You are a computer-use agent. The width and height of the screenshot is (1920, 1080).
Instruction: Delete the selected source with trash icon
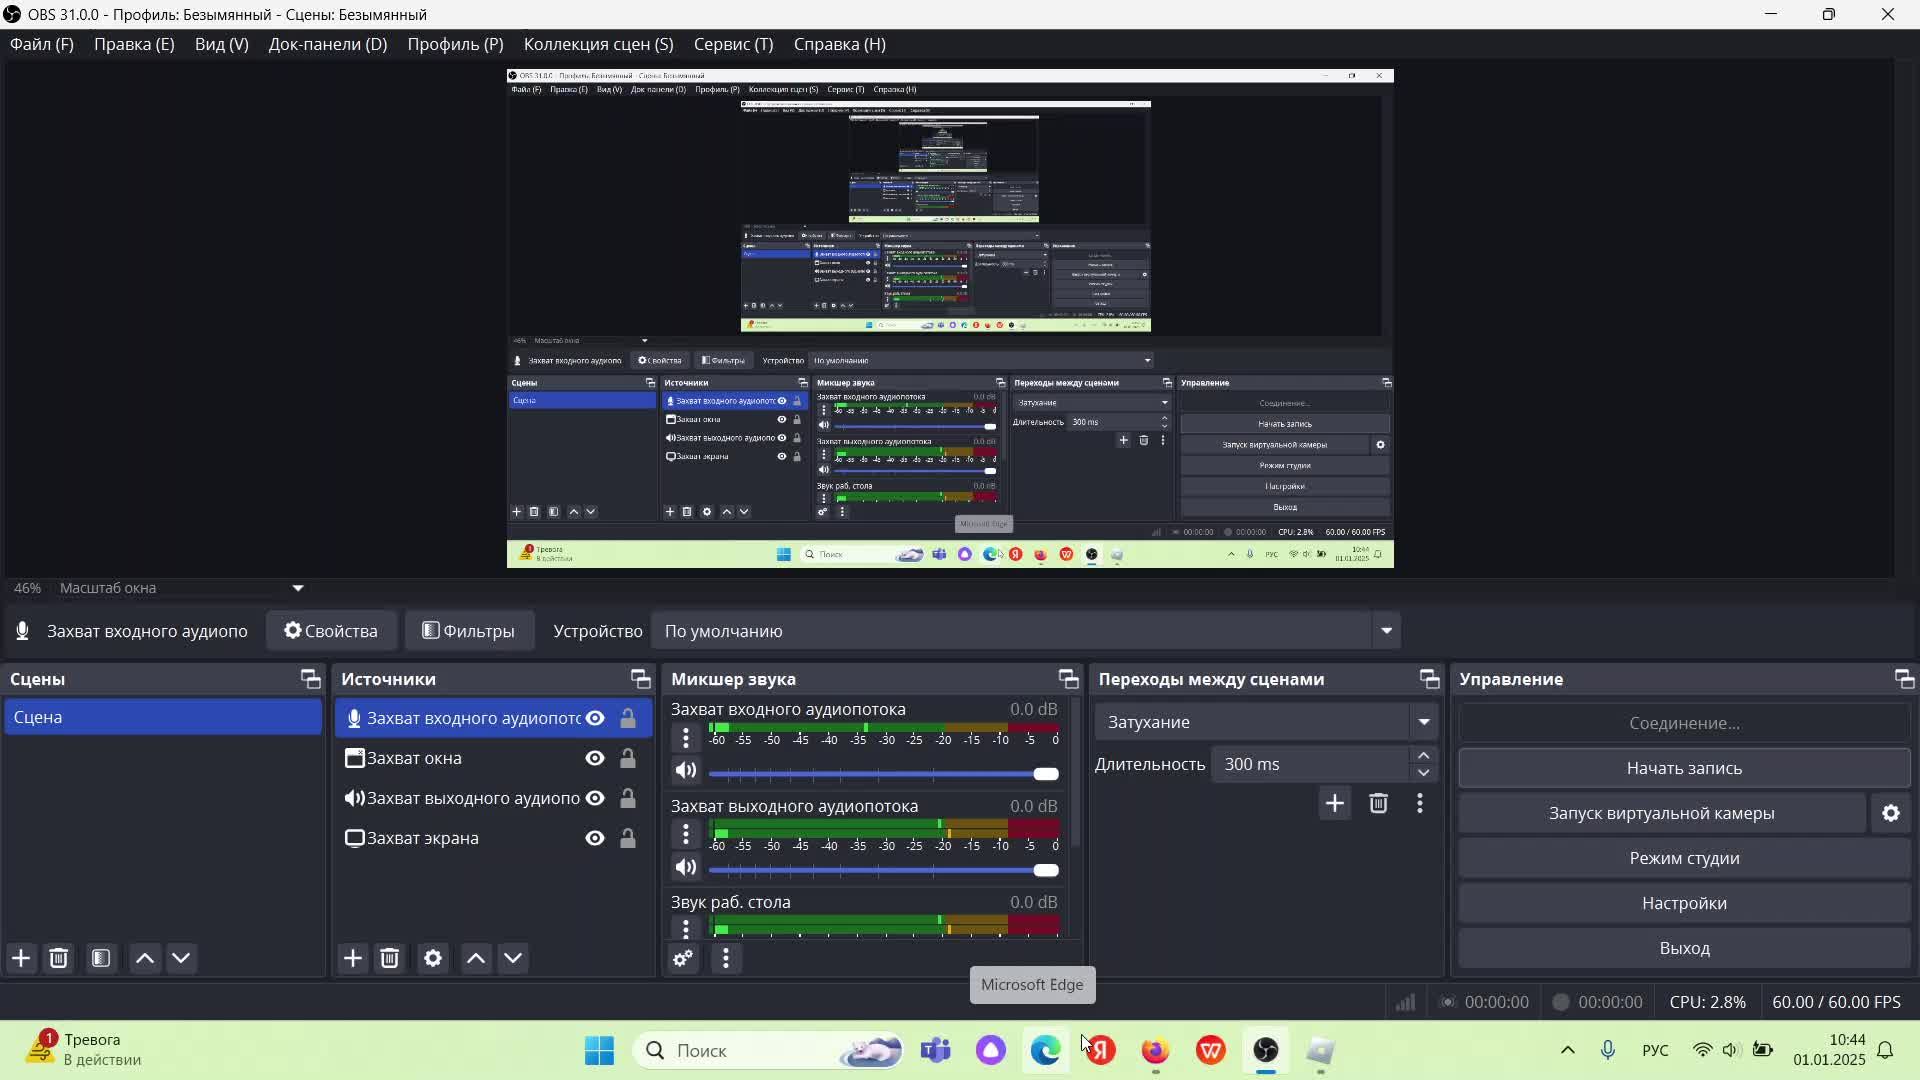(x=390, y=958)
